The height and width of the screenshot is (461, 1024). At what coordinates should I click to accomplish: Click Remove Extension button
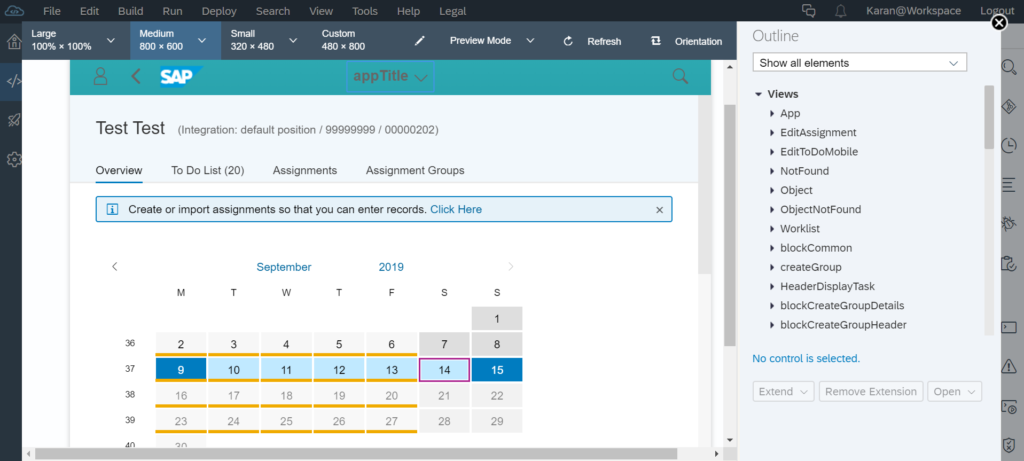click(871, 392)
